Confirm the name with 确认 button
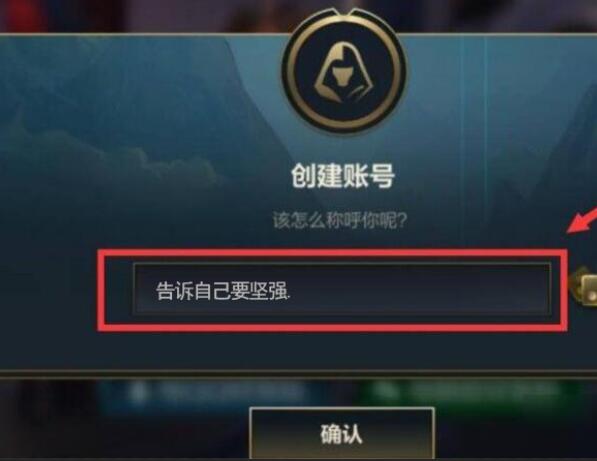 coord(342,433)
